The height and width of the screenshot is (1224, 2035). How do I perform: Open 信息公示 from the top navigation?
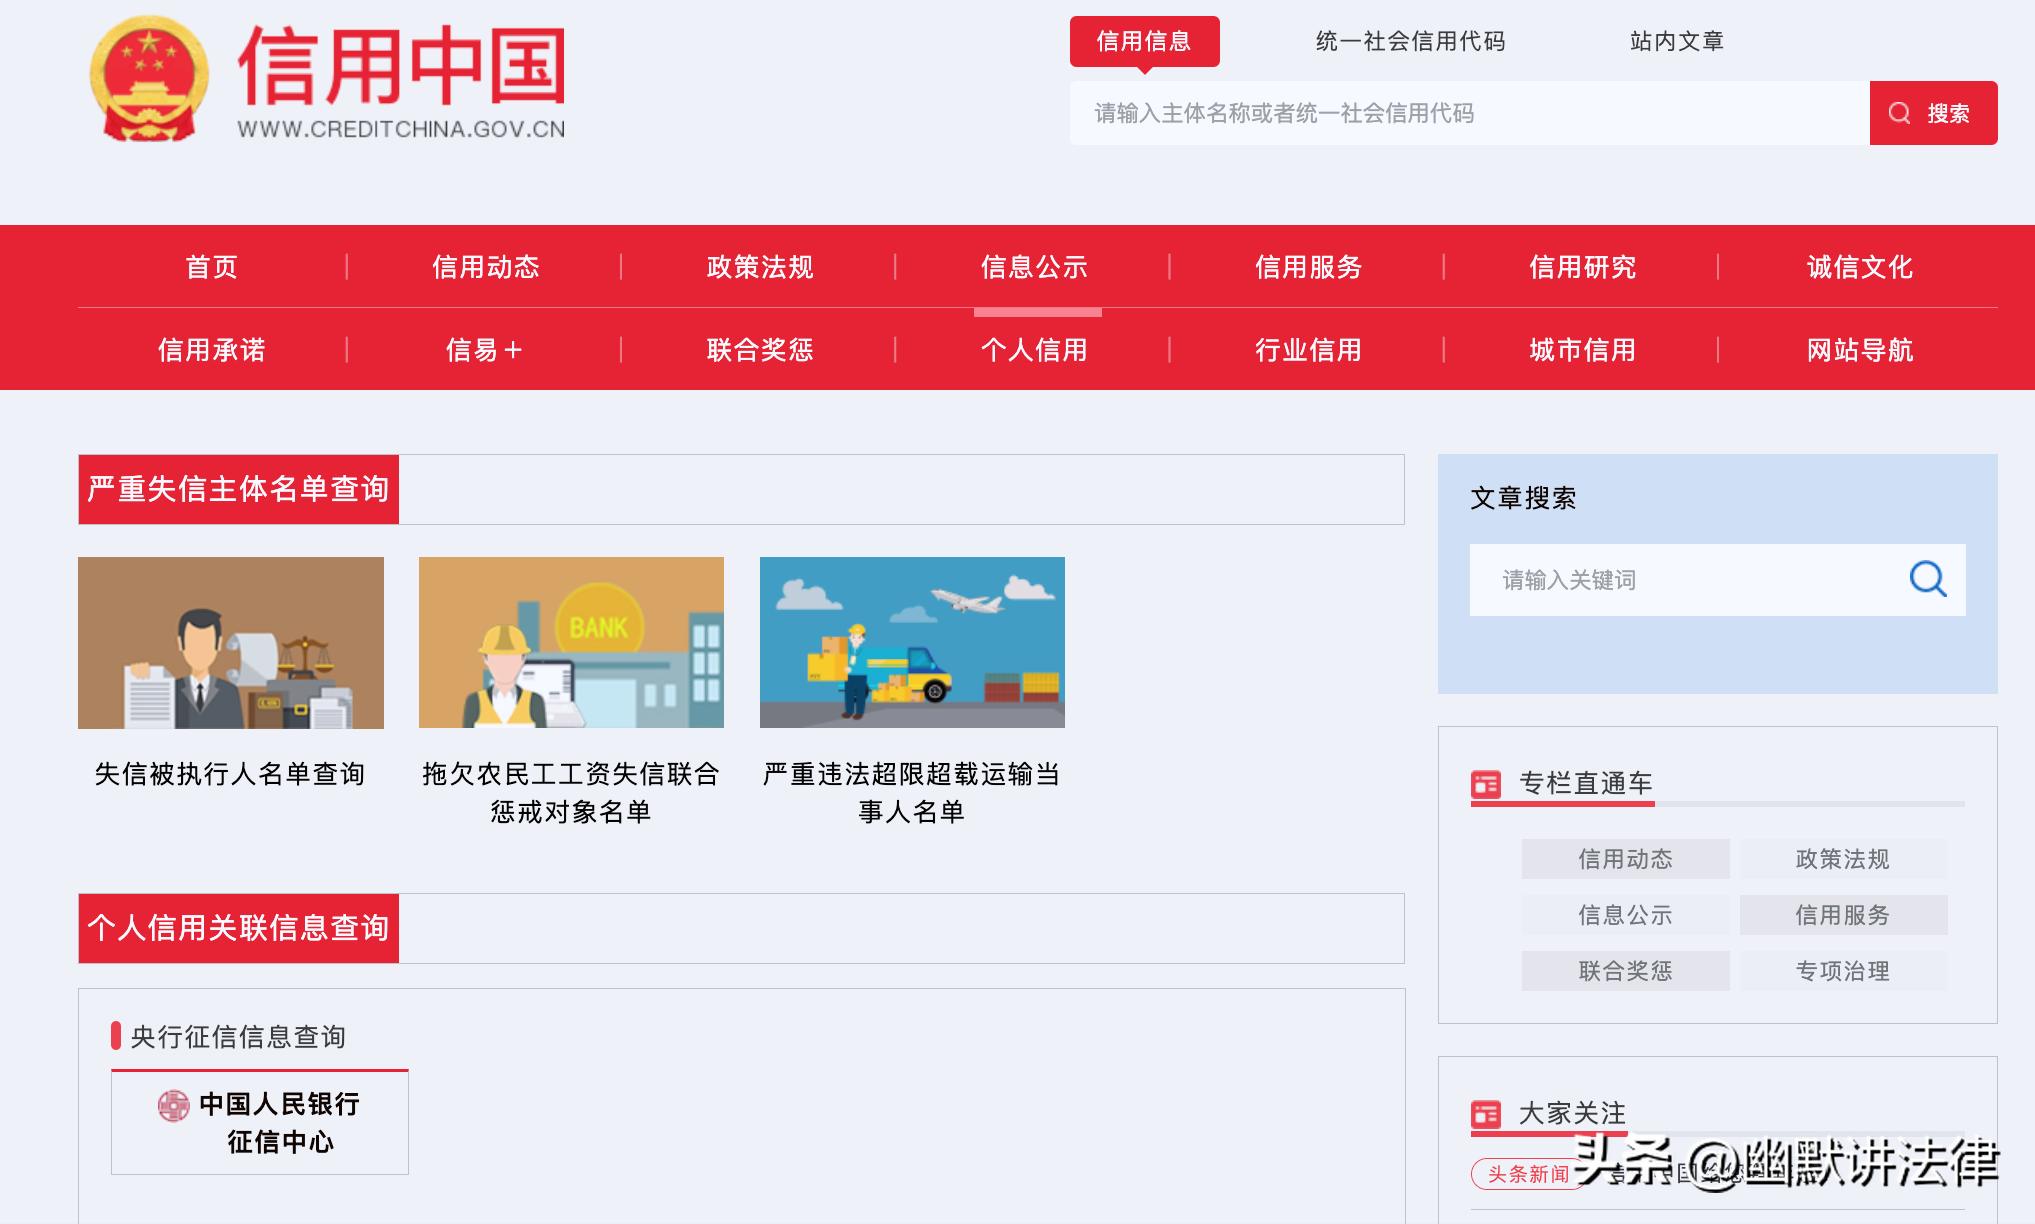point(1034,268)
